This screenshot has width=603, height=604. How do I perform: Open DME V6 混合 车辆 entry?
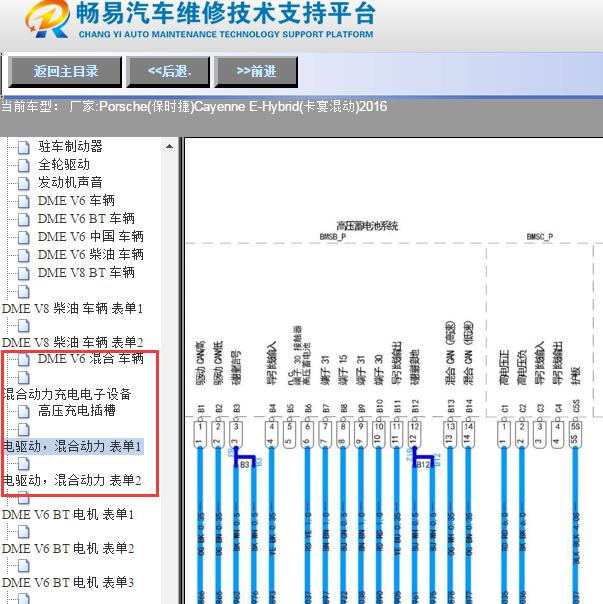(91, 358)
